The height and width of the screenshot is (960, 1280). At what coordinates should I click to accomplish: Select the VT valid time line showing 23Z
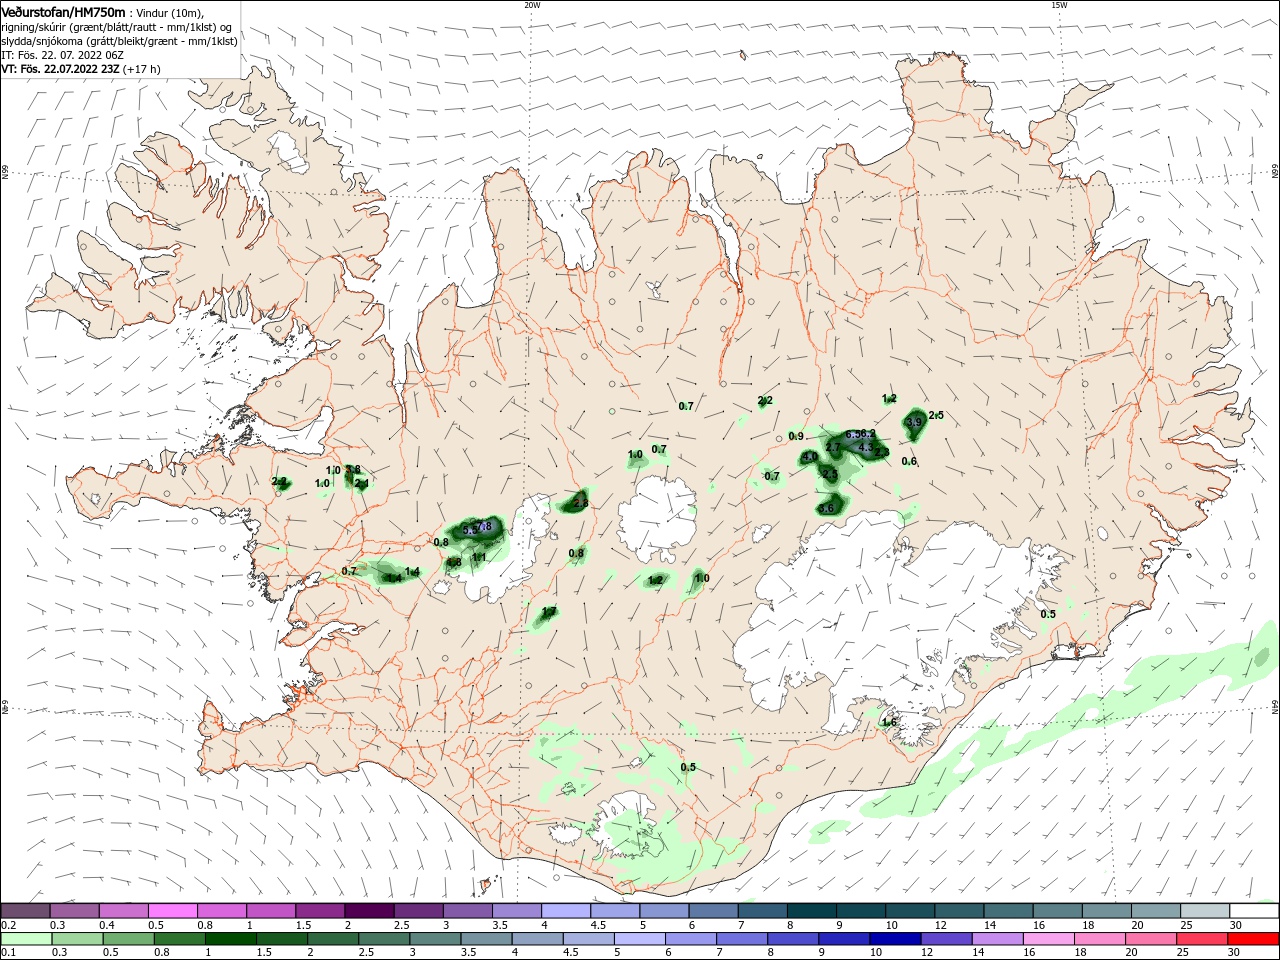(81, 69)
